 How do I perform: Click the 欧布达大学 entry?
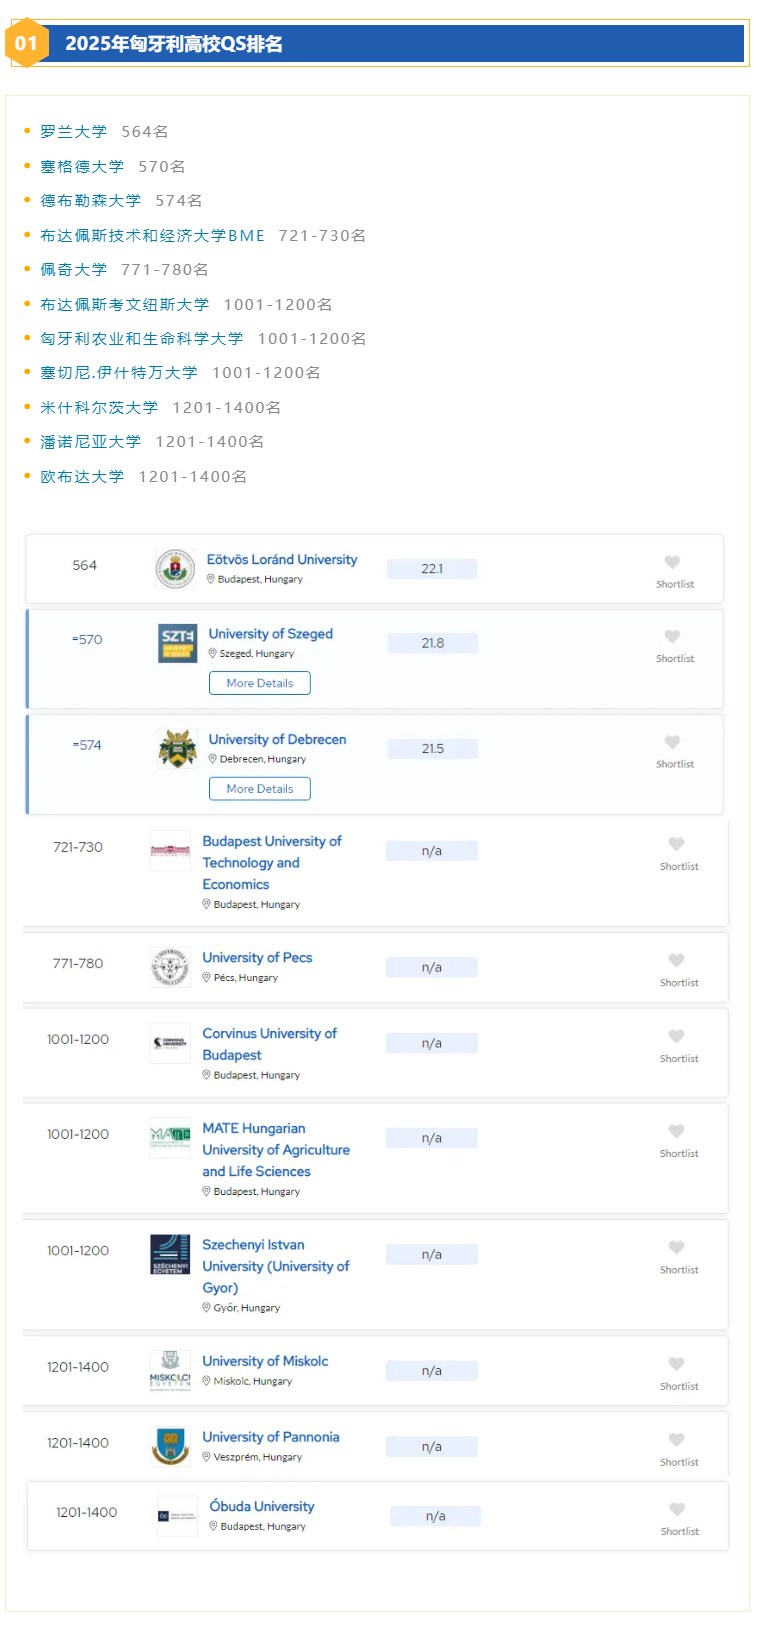click(82, 477)
